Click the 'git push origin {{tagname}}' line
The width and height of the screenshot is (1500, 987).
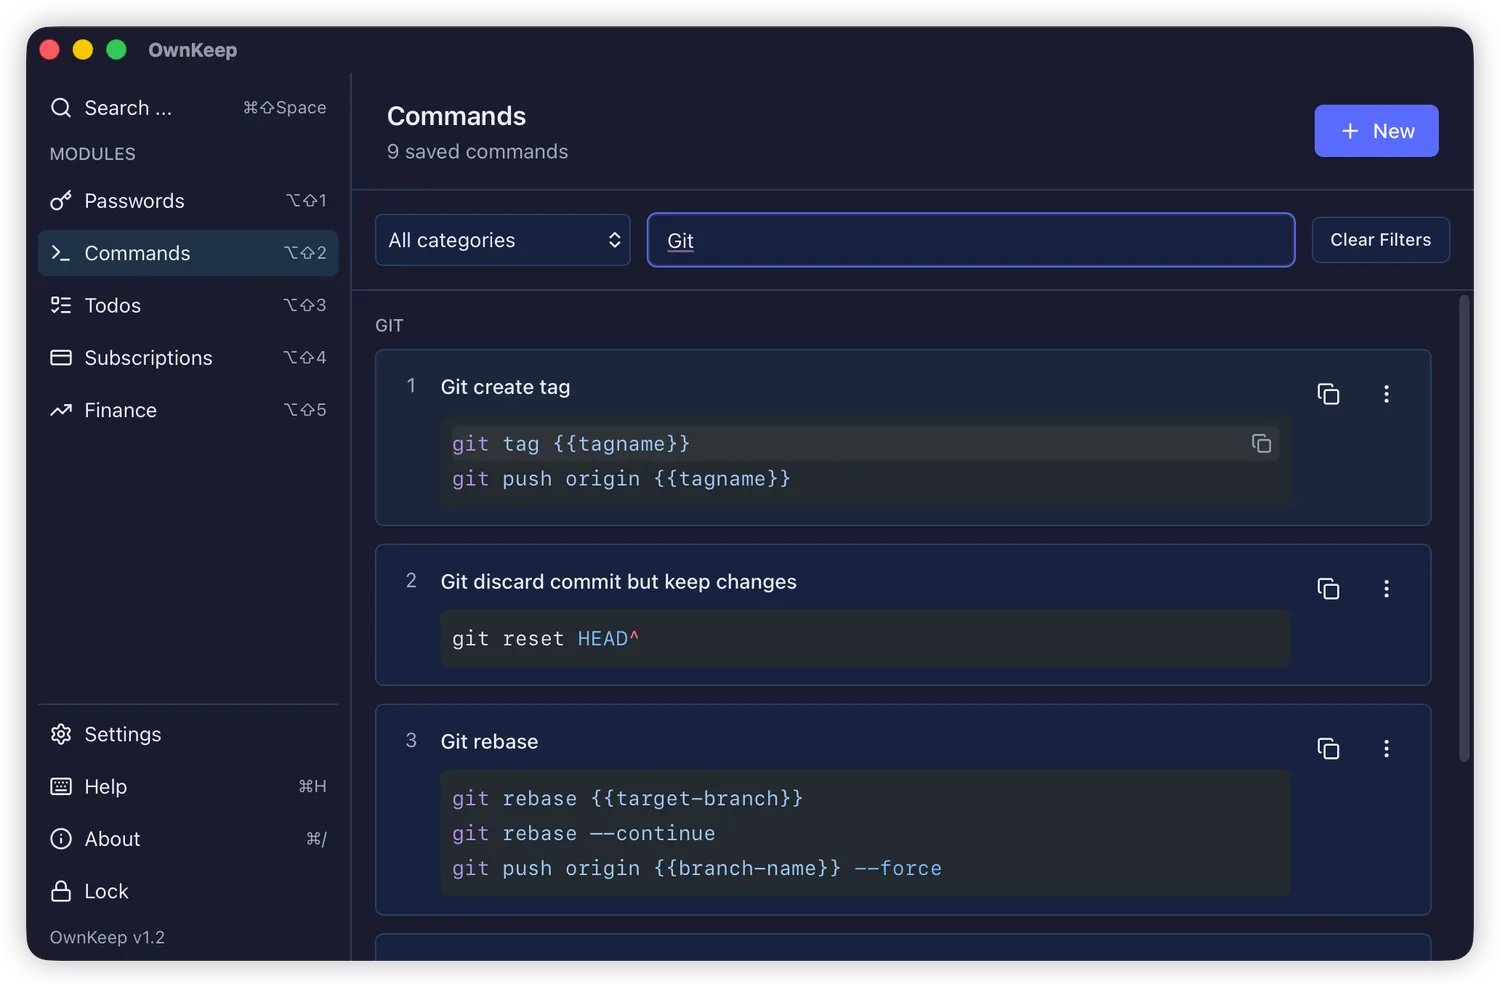click(x=621, y=479)
